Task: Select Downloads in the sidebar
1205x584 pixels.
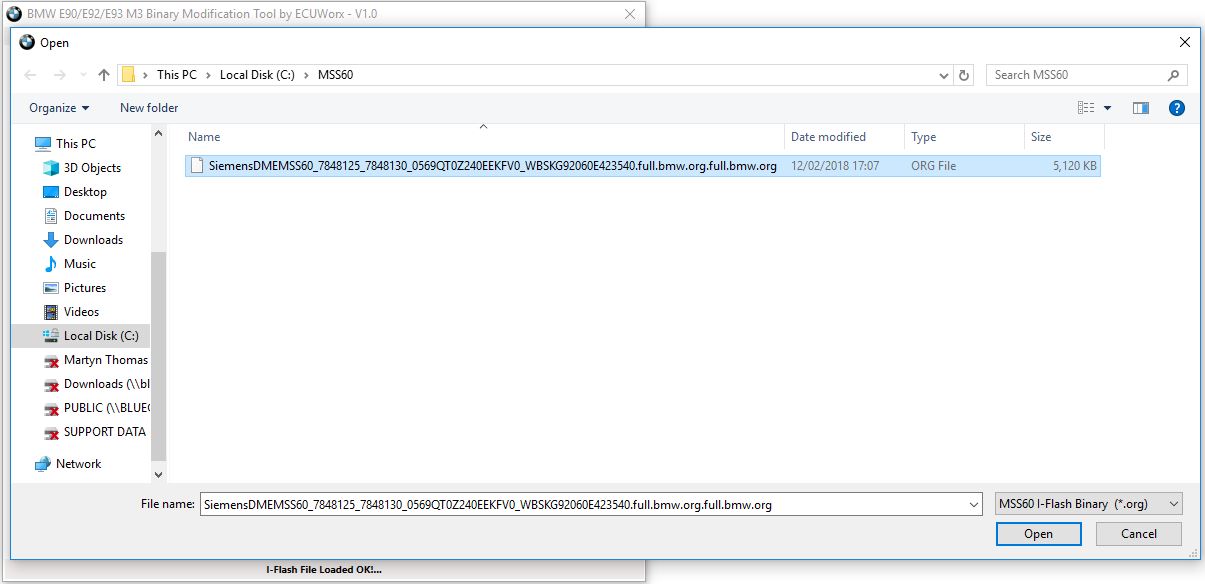Action: click(x=93, y=240)
